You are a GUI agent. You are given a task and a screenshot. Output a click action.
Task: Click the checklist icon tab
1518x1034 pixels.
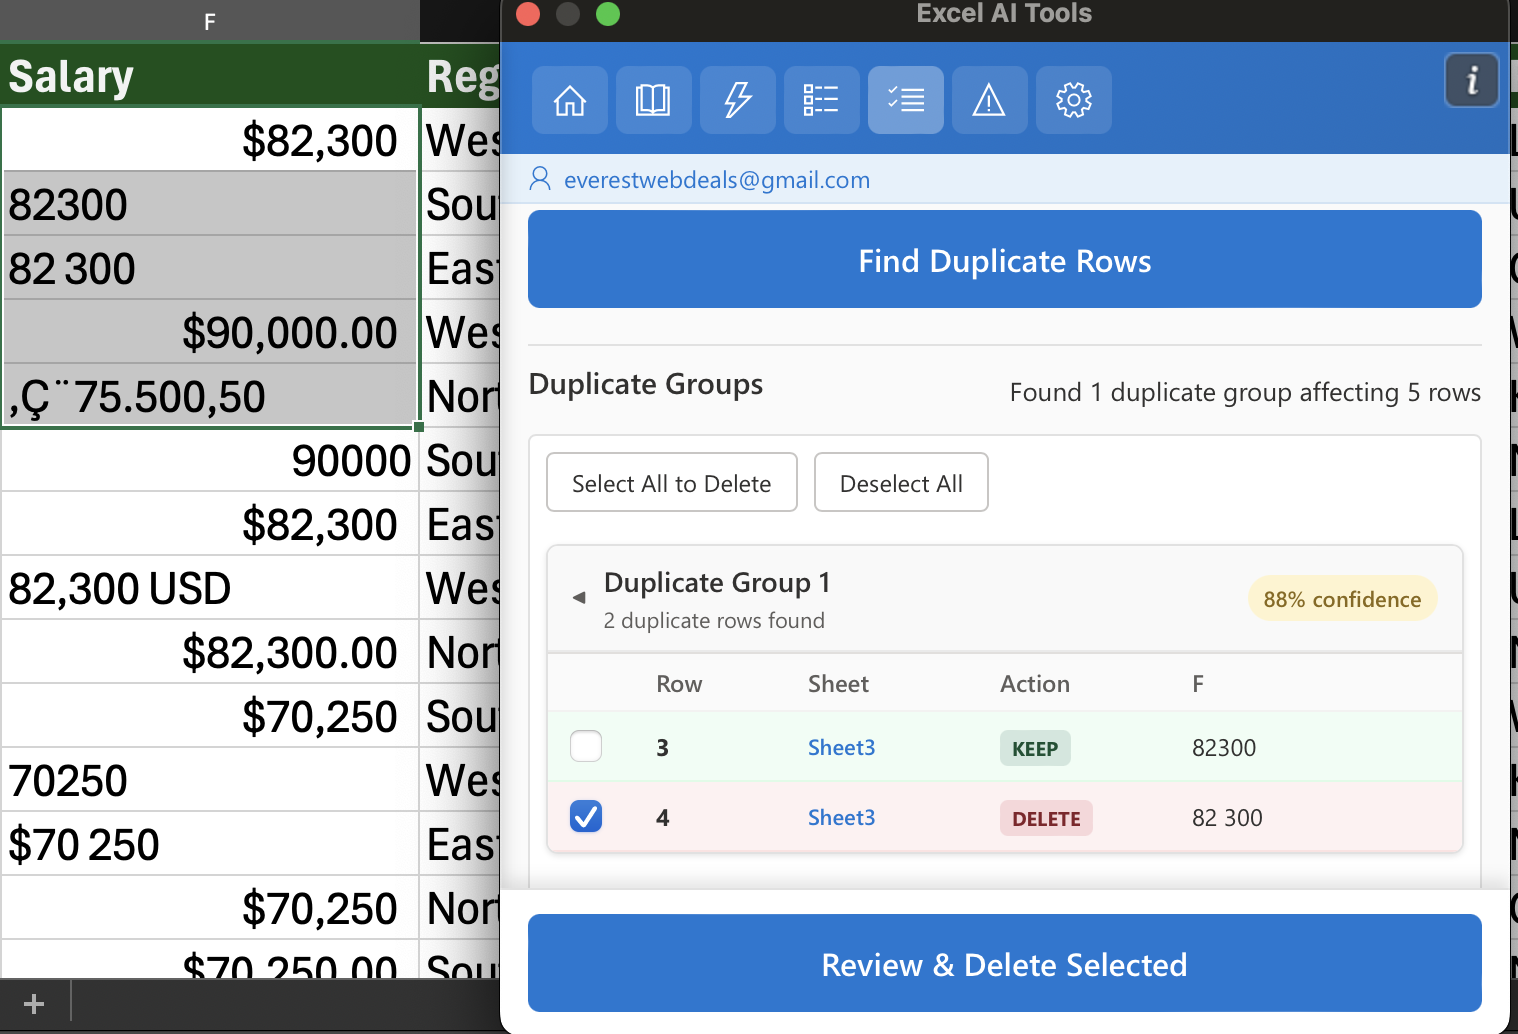(x=905, y=100)
